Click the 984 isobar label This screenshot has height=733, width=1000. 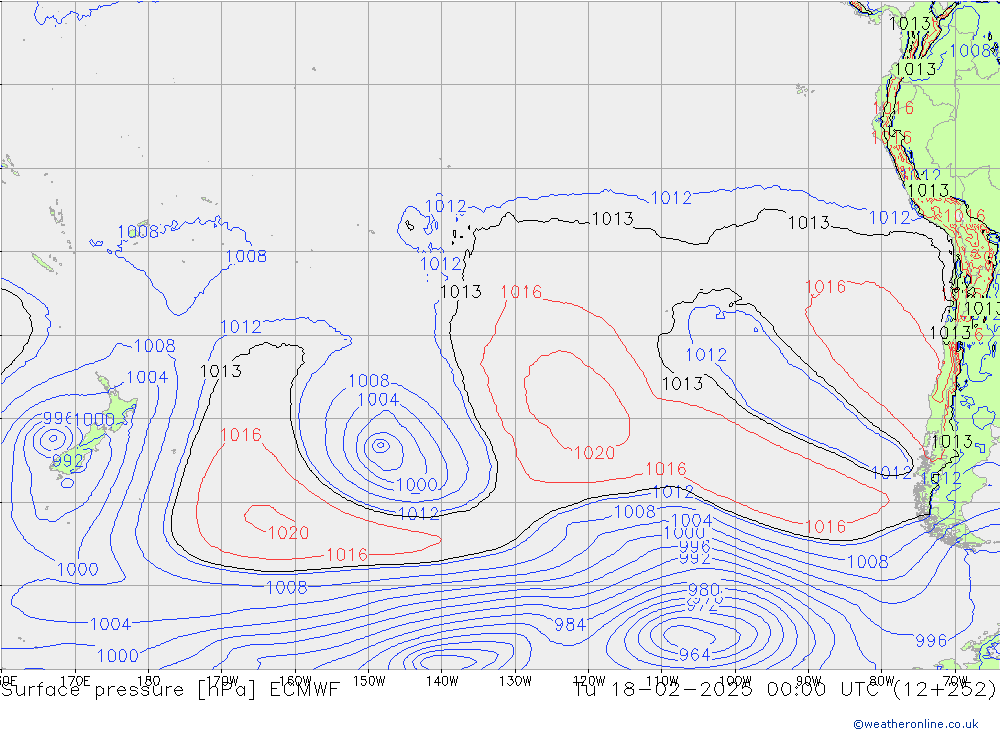[x=570, y=625]
